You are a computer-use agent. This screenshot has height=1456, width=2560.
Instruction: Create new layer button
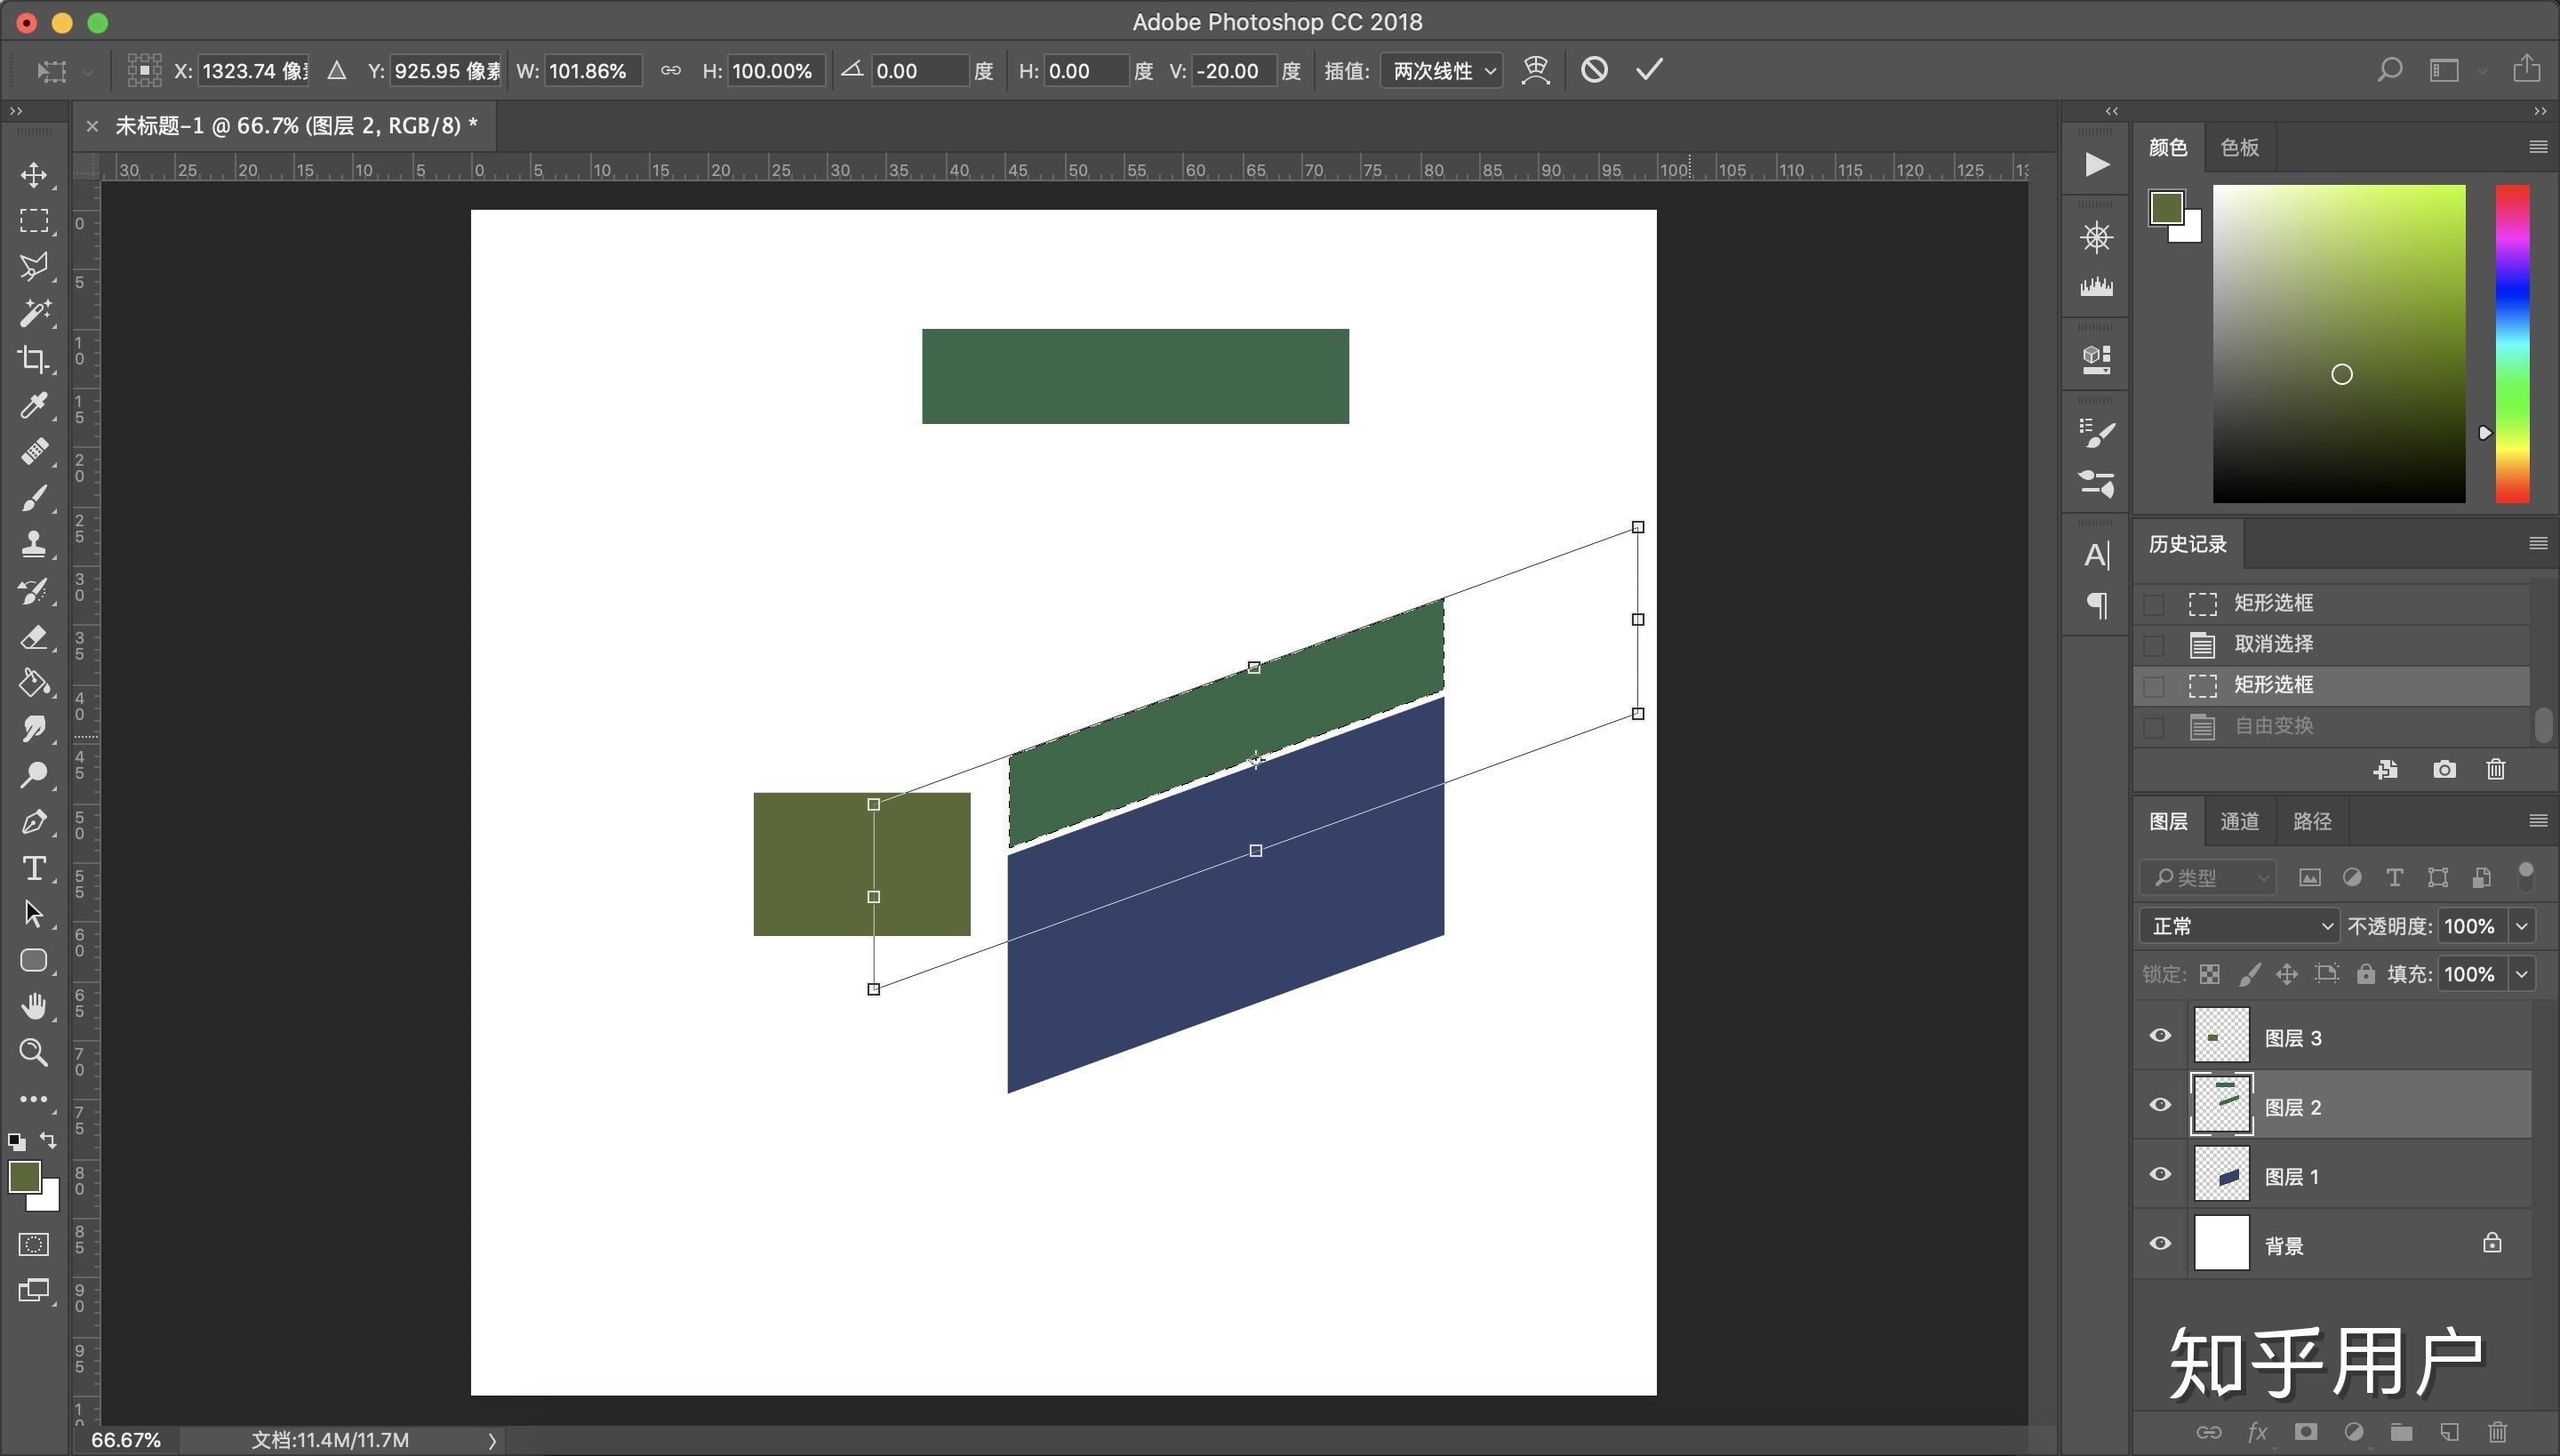[x=2449, y=1432]
